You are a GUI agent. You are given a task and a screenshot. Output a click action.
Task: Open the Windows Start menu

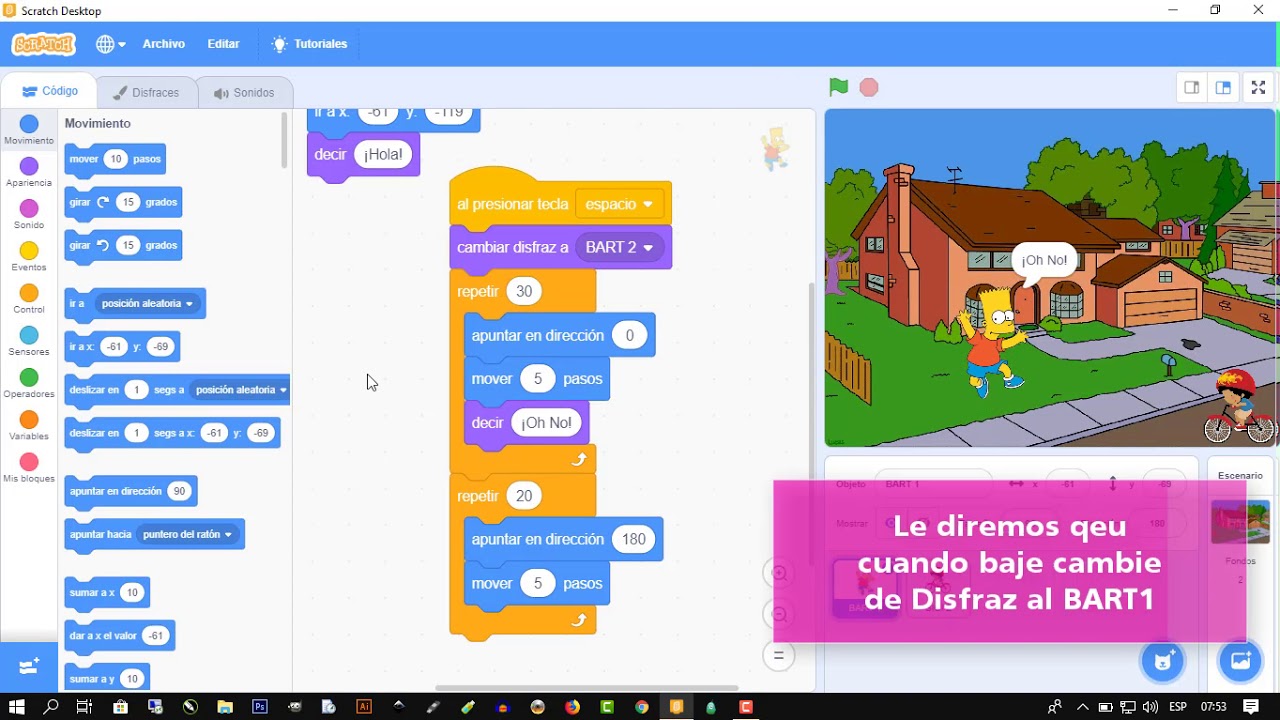click(16, 707)
